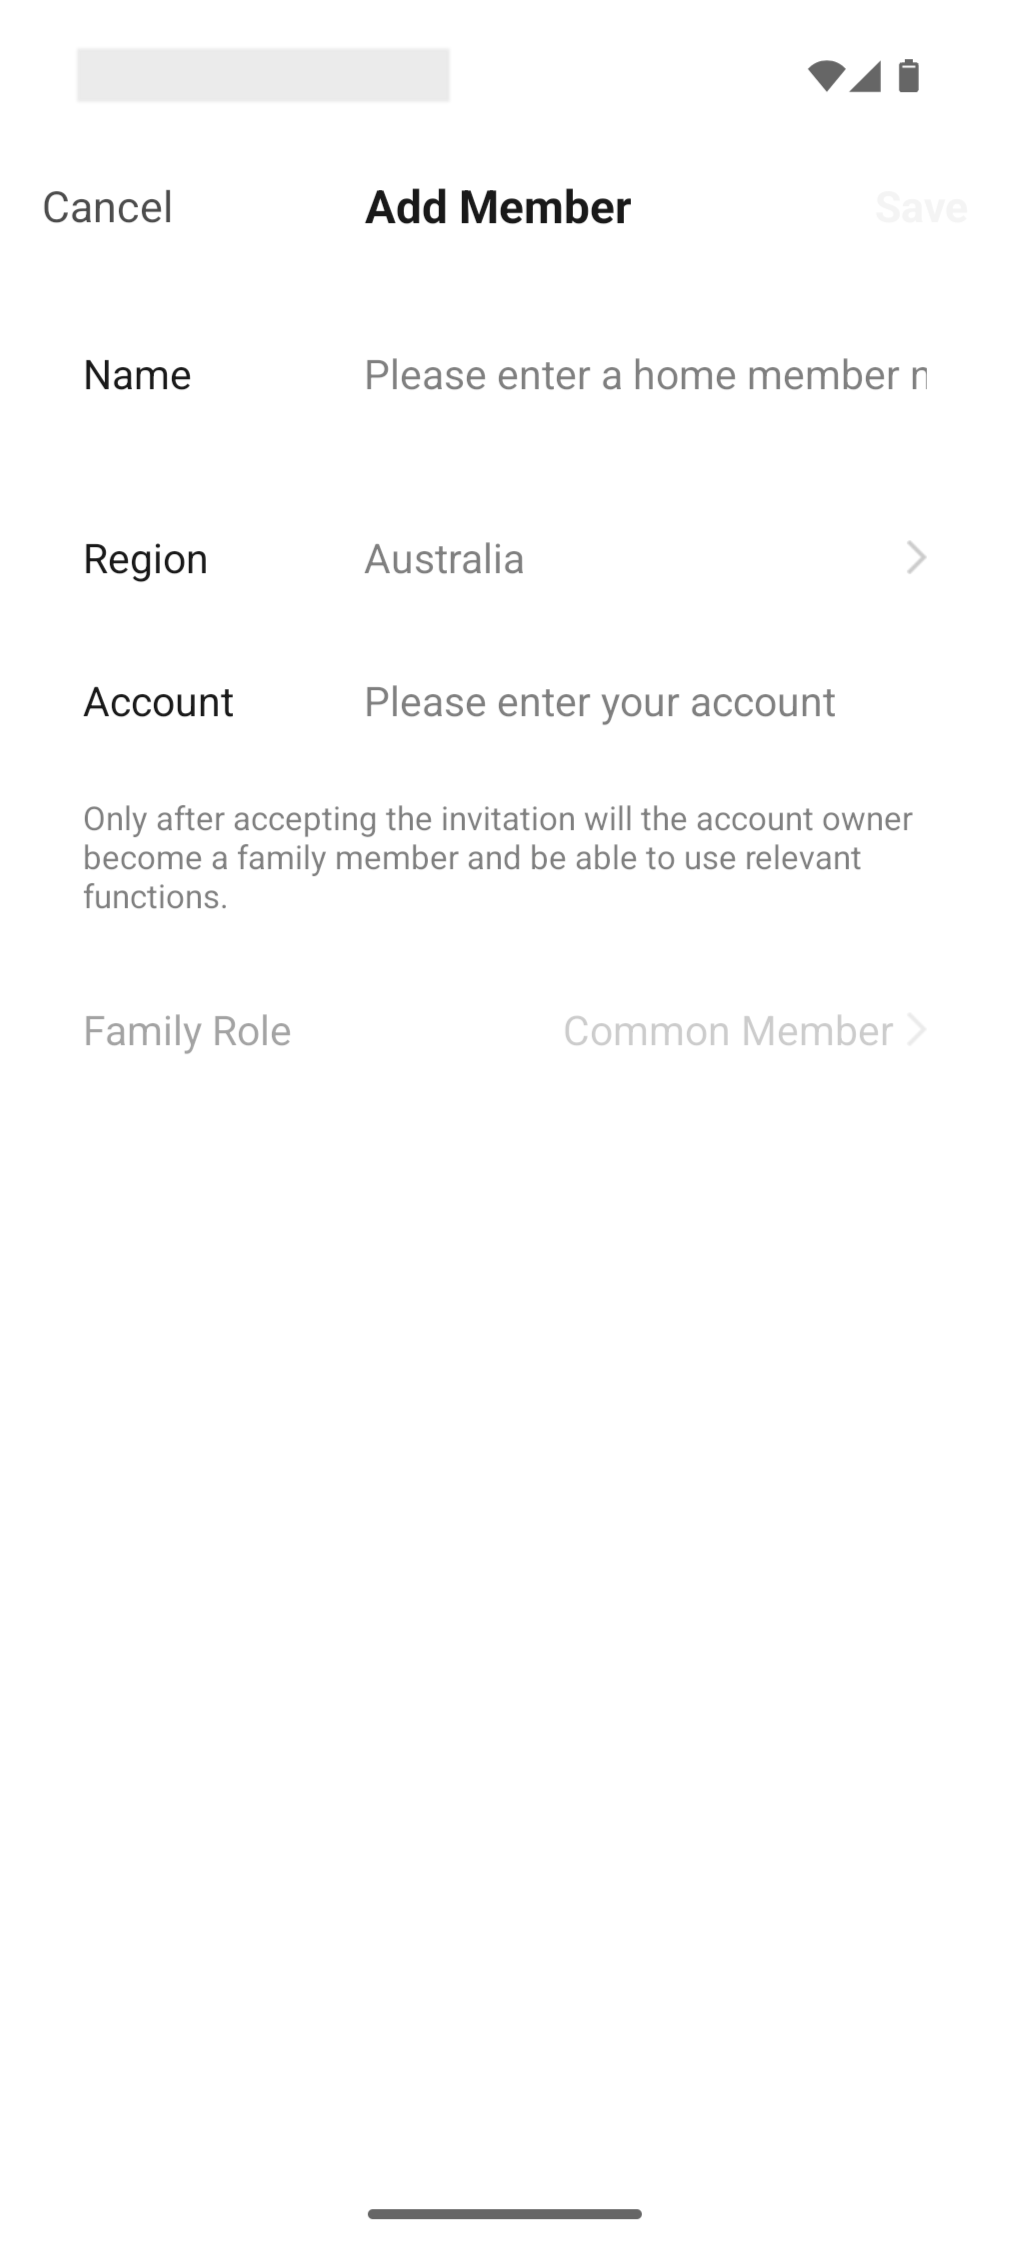The image size is (1009, 2244).
Task: Open the Common Member role selector
Action: pos(727,1031)
